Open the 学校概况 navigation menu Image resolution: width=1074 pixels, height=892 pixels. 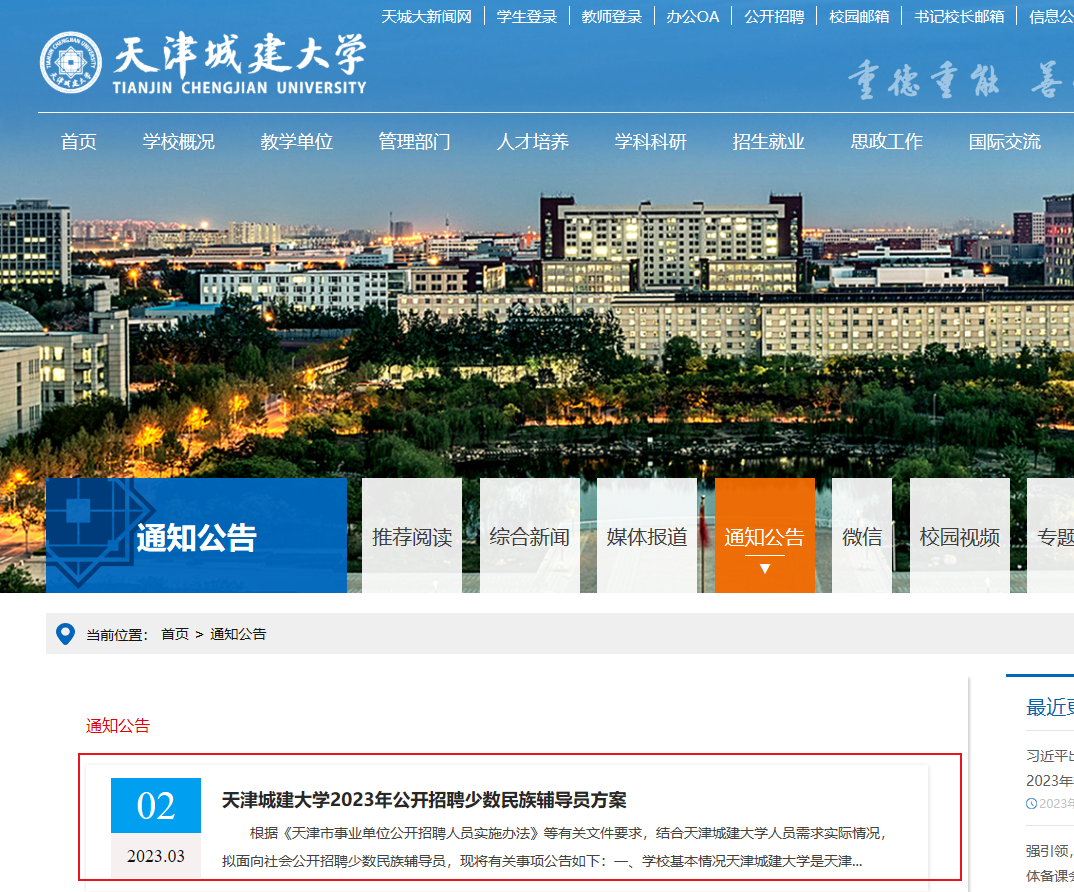pos(179,142)
